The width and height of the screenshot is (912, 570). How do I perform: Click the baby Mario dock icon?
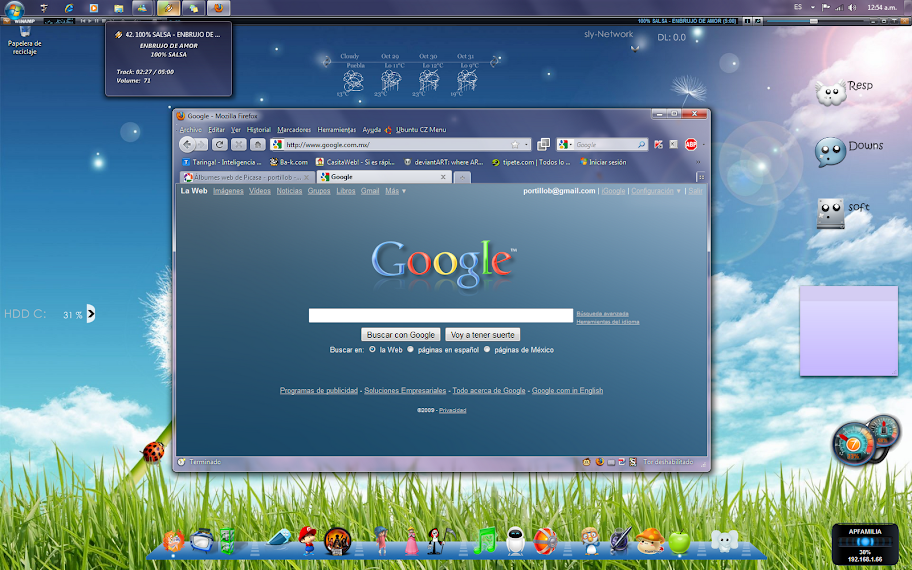pos(307,540)
